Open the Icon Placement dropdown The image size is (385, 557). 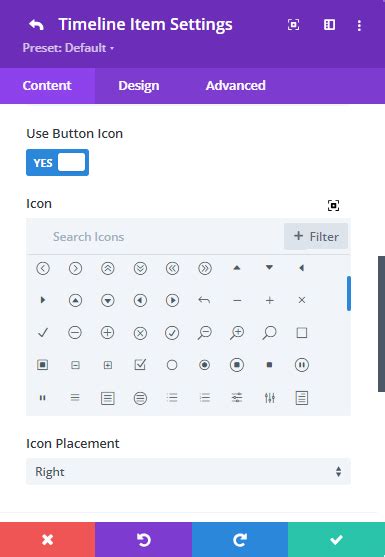click(188, 472)
